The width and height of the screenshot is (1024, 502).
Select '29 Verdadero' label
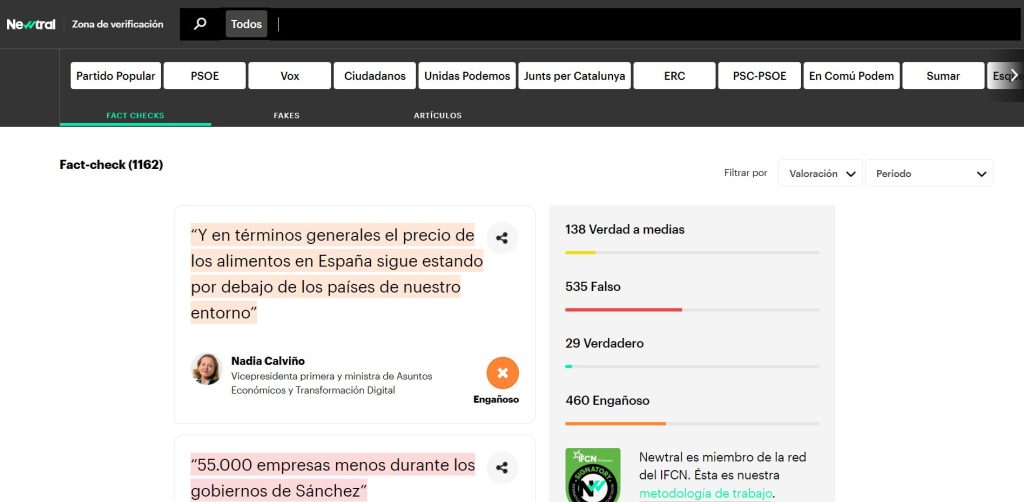click(x=604, y=343)
